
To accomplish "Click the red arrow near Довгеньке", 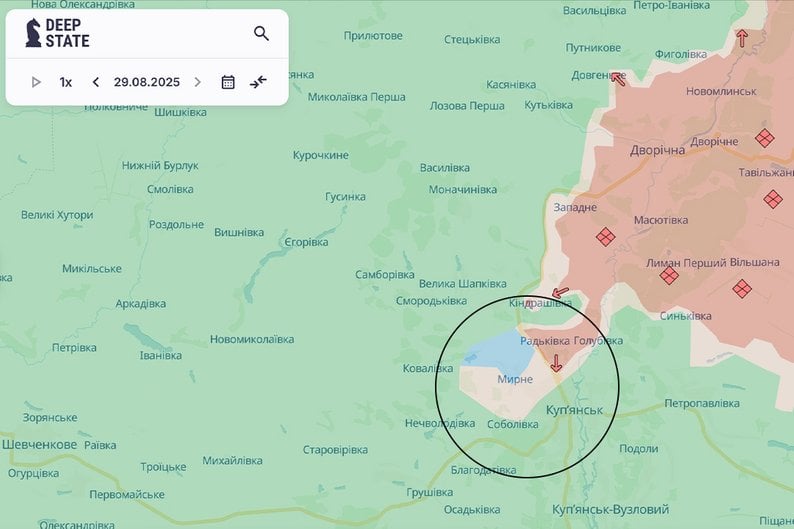I will click(618, 79).
